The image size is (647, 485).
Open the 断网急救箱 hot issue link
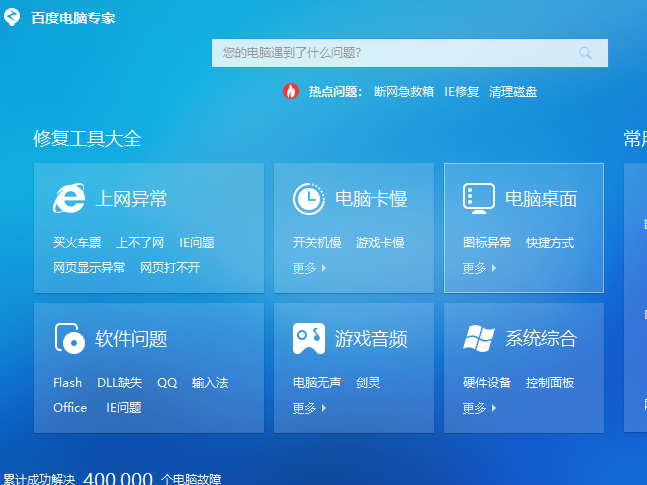[404, 92]
